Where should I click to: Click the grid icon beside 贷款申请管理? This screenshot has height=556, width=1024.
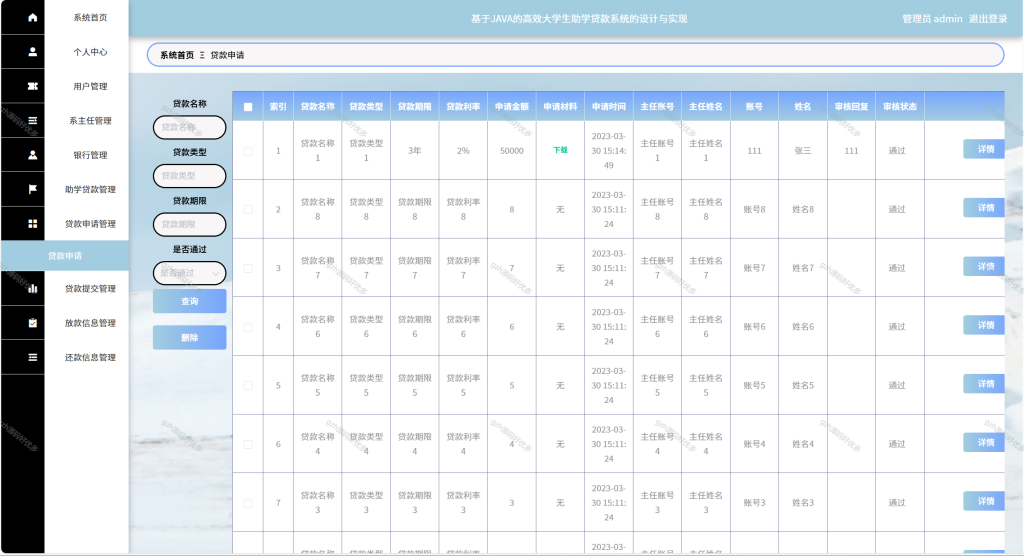pyautogui.click(x=33, y=223)
